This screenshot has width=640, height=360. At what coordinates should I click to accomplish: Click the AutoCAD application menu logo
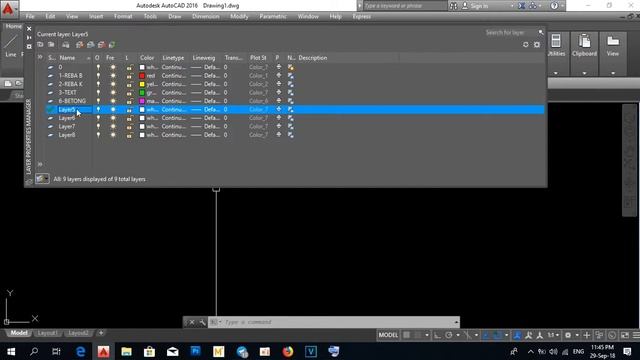8,9
